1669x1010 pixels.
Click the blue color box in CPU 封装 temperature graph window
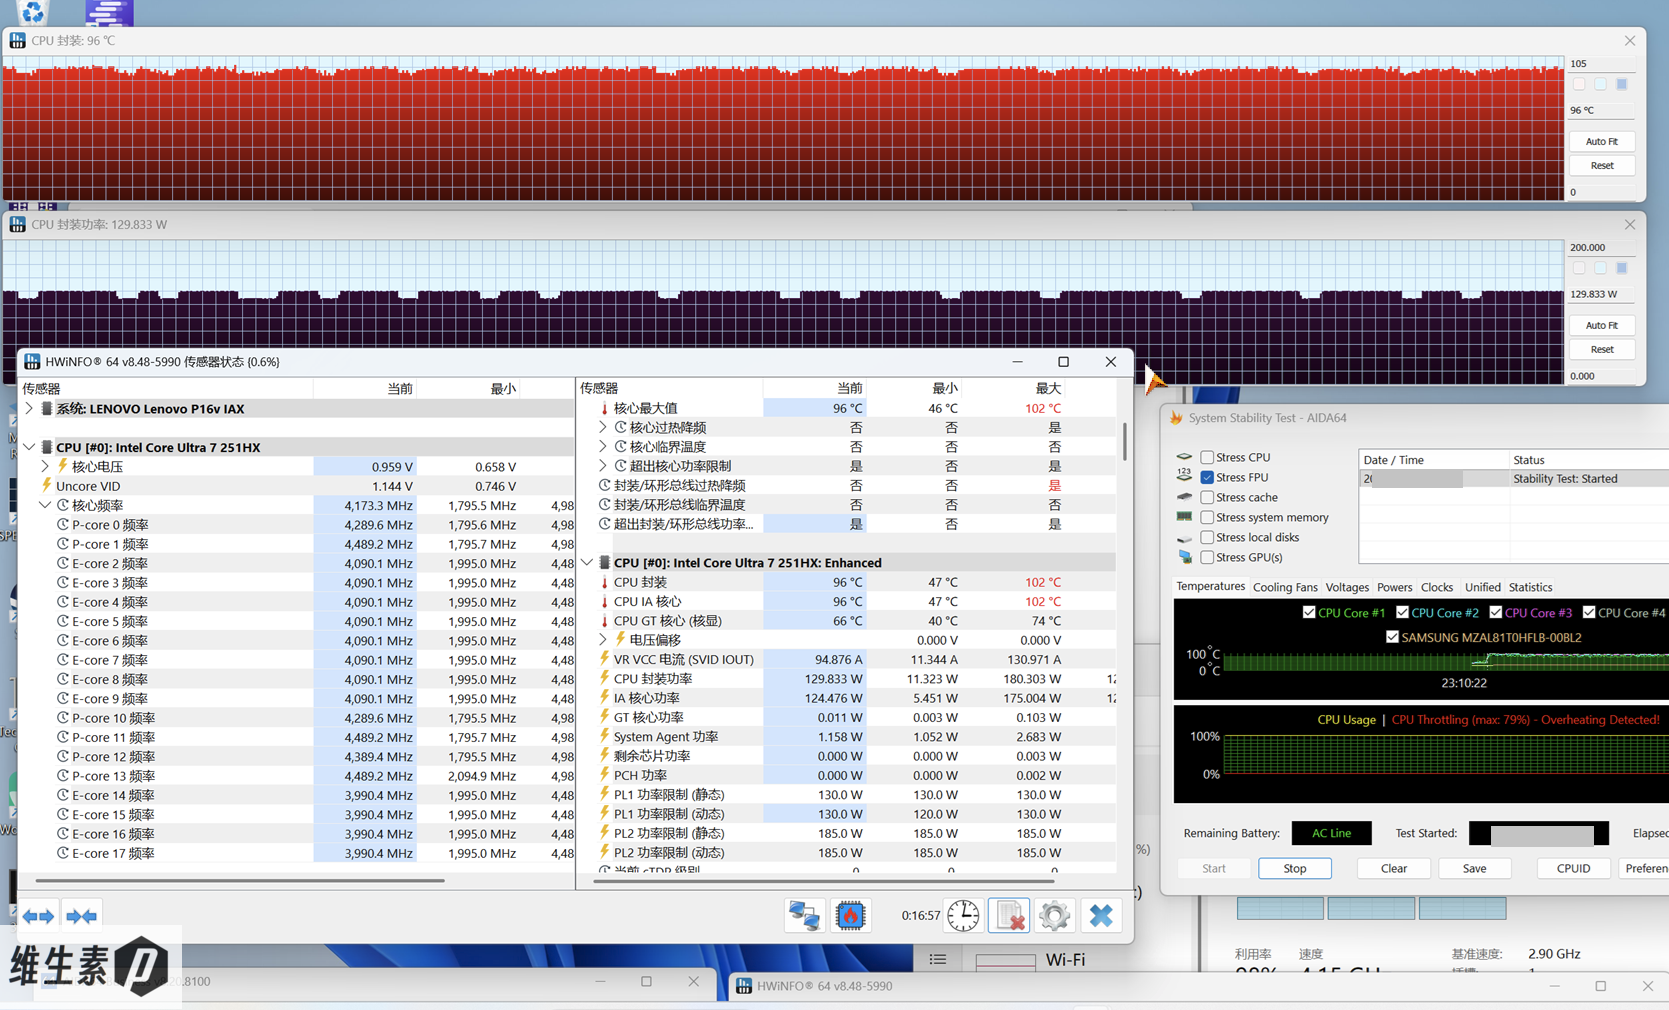point(1622,85)
